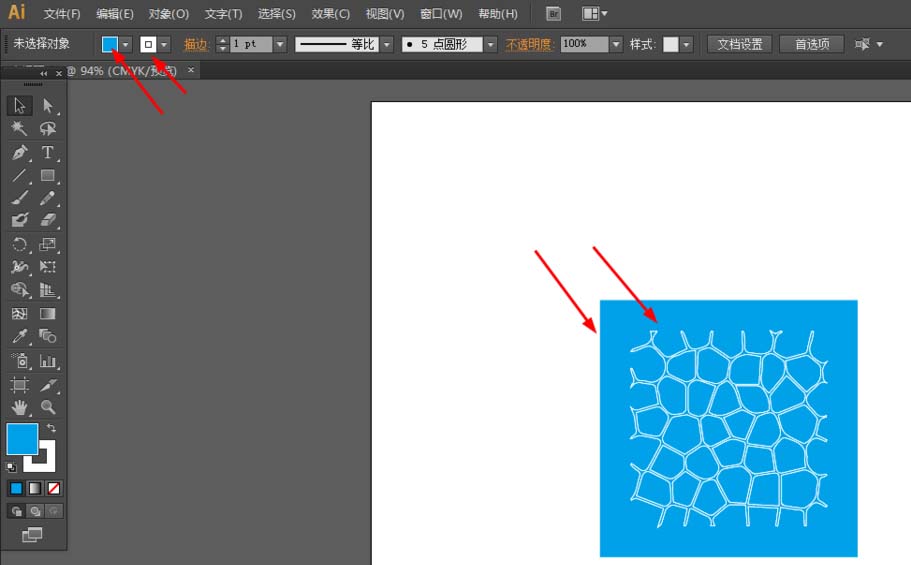This screenshot has height=565, width=911.
Task: Select the Direct Selection white arrow tool
Action: click(x=47, y=106)
